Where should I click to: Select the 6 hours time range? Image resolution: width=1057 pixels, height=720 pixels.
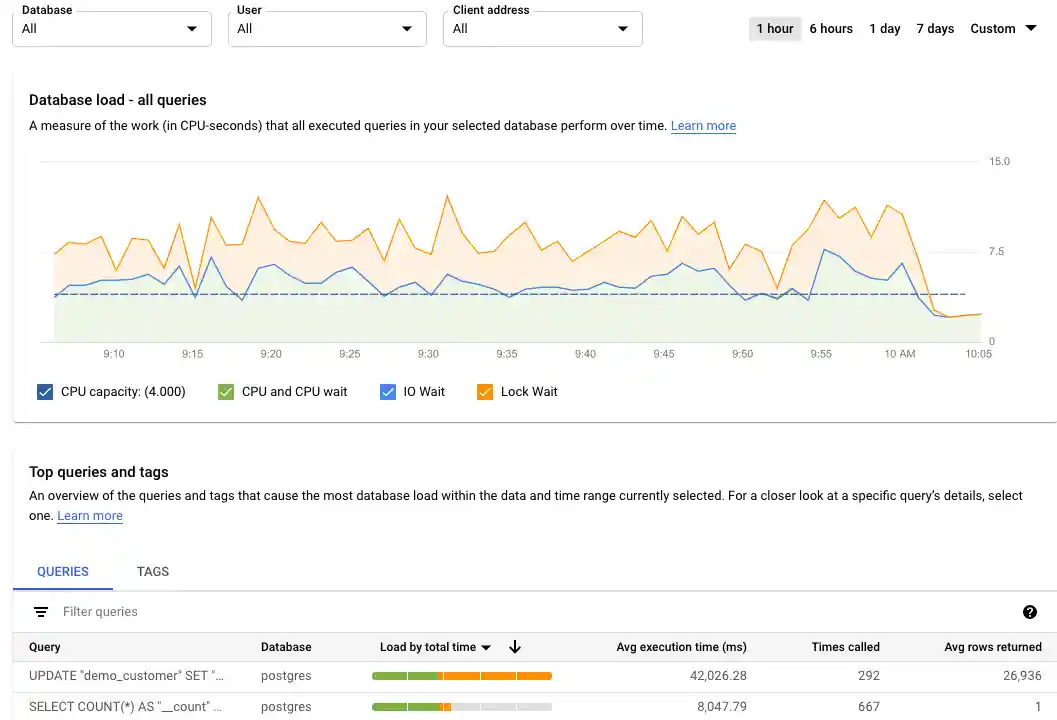(830, 29)
